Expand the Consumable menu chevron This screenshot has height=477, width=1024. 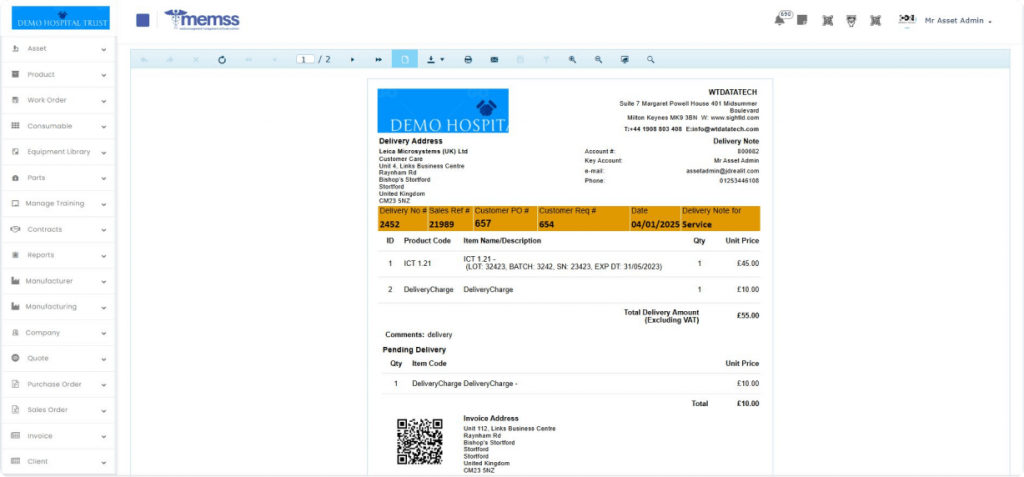point(103,126)
